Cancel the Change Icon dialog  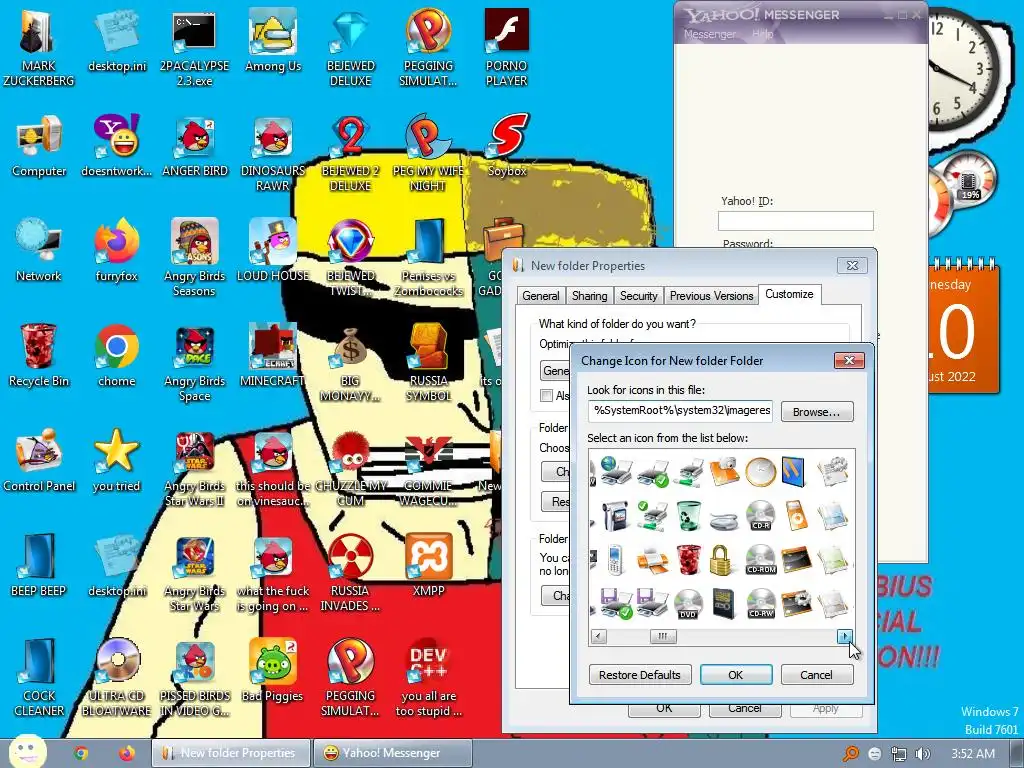[816, 675]
